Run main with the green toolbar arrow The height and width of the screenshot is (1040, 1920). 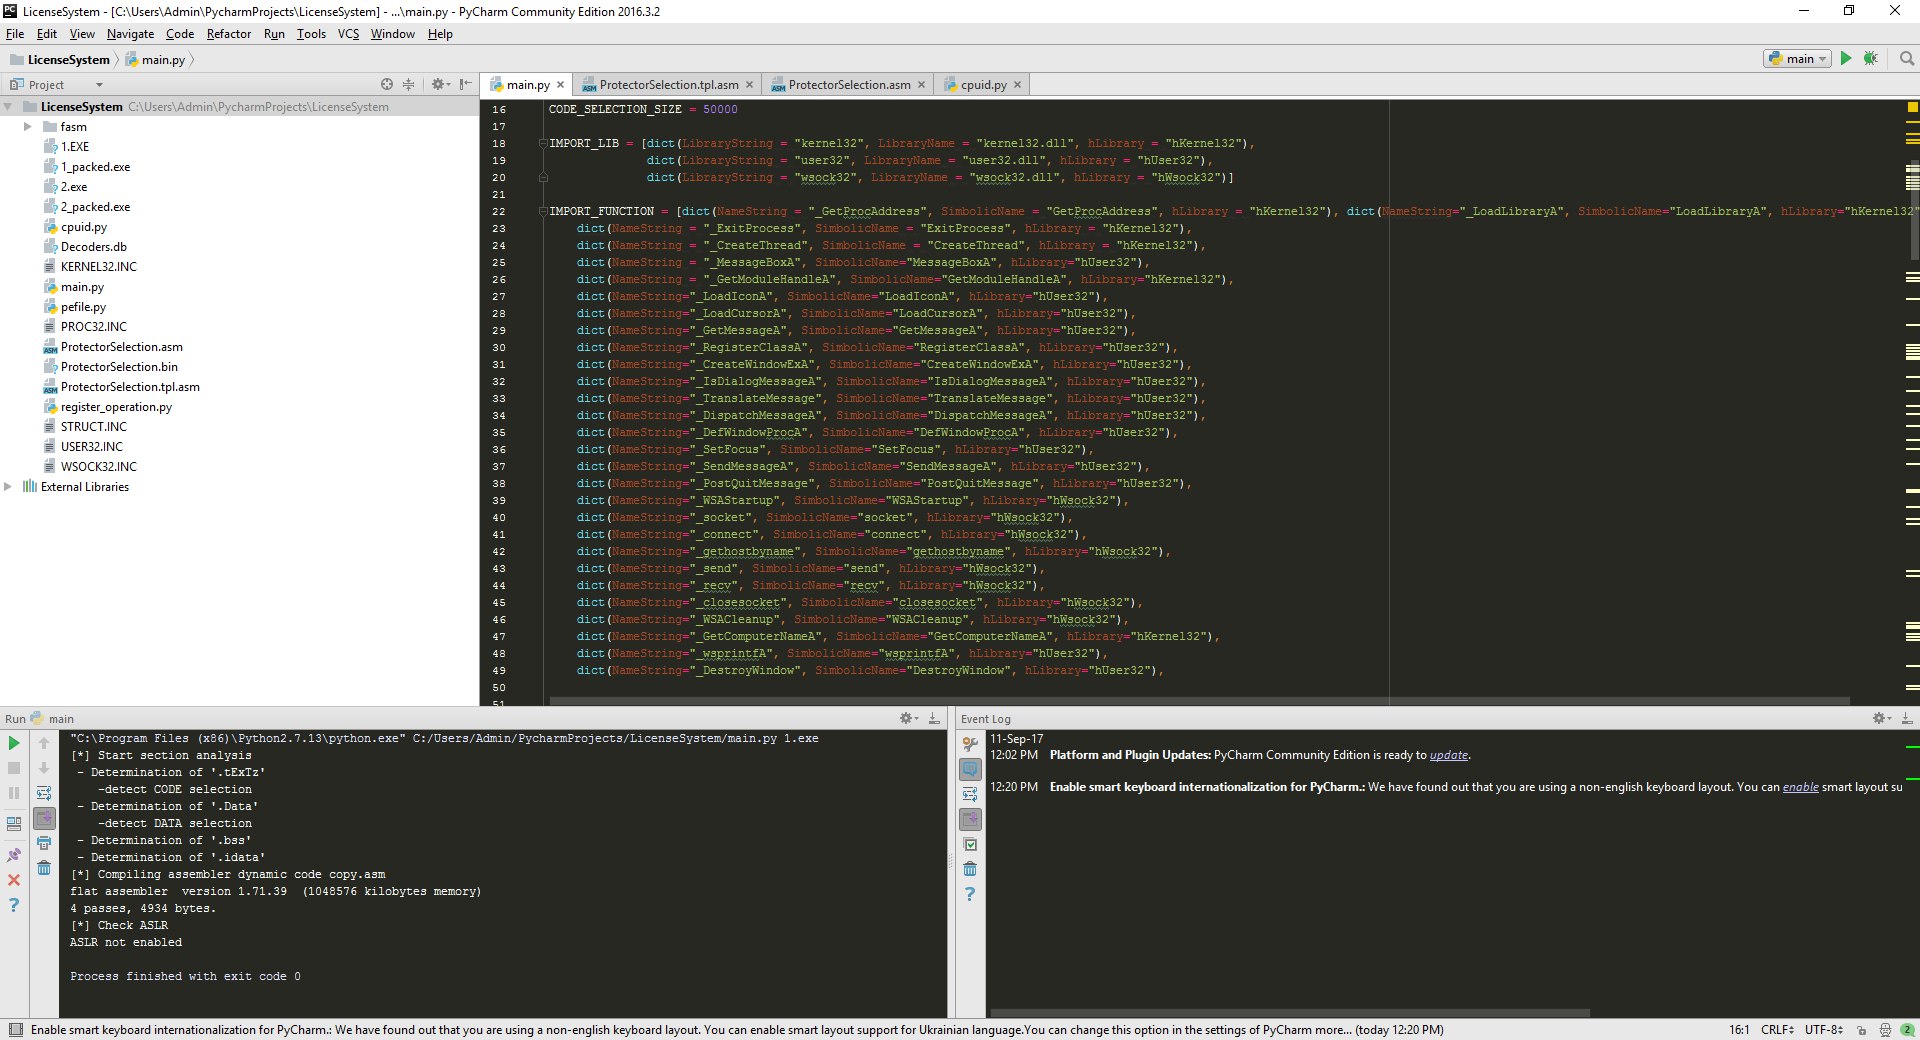1846,59
